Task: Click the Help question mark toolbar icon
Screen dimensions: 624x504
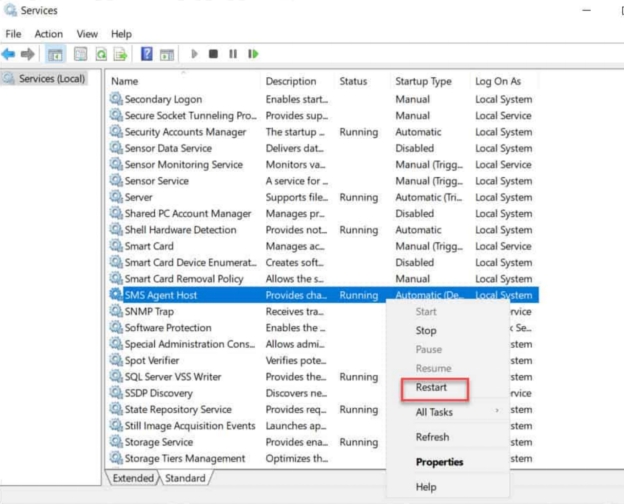Action: [147, 53]
